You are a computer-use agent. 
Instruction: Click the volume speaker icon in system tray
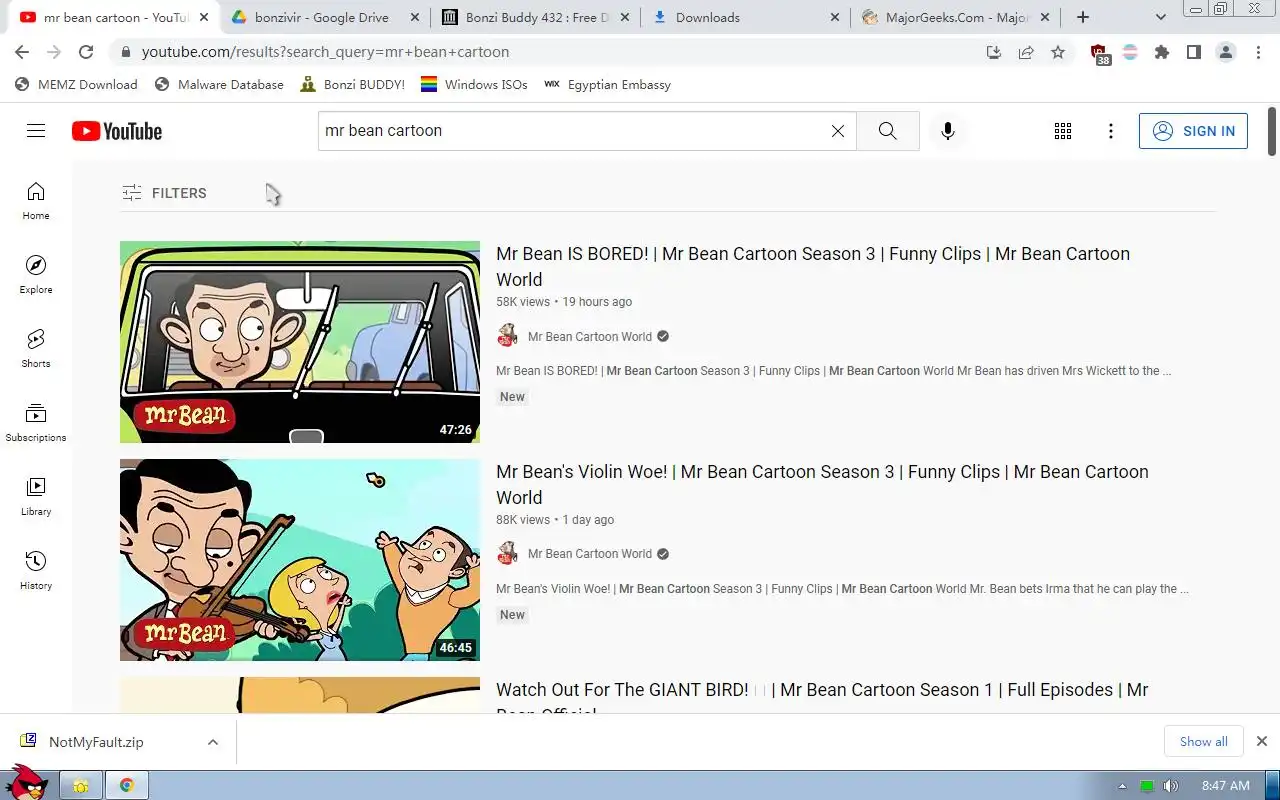(x=1171, y=786)
